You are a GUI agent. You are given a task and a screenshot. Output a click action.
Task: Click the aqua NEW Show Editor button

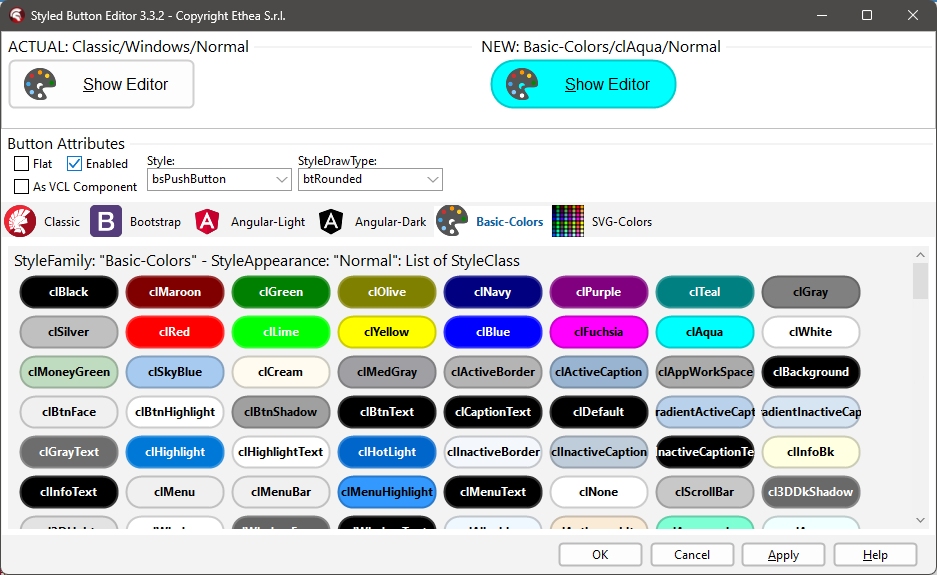coord(583,84)
